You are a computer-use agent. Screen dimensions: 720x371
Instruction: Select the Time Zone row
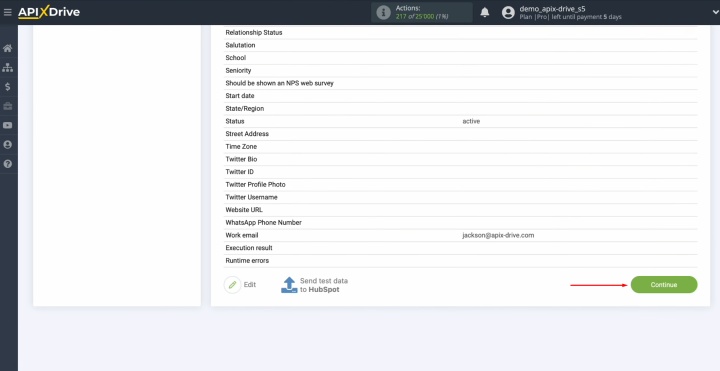point(461,146)
